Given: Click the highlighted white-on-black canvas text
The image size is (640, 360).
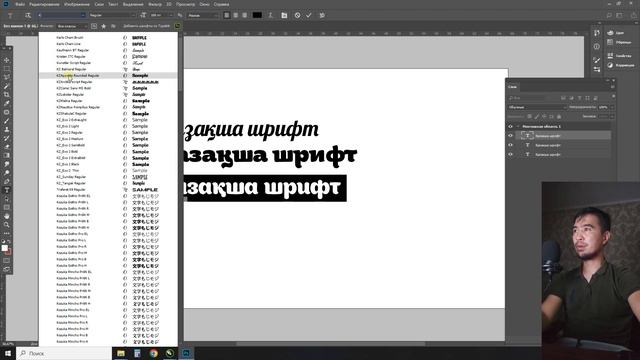Looking at the screenshot, I should click(x=264, y=188).
